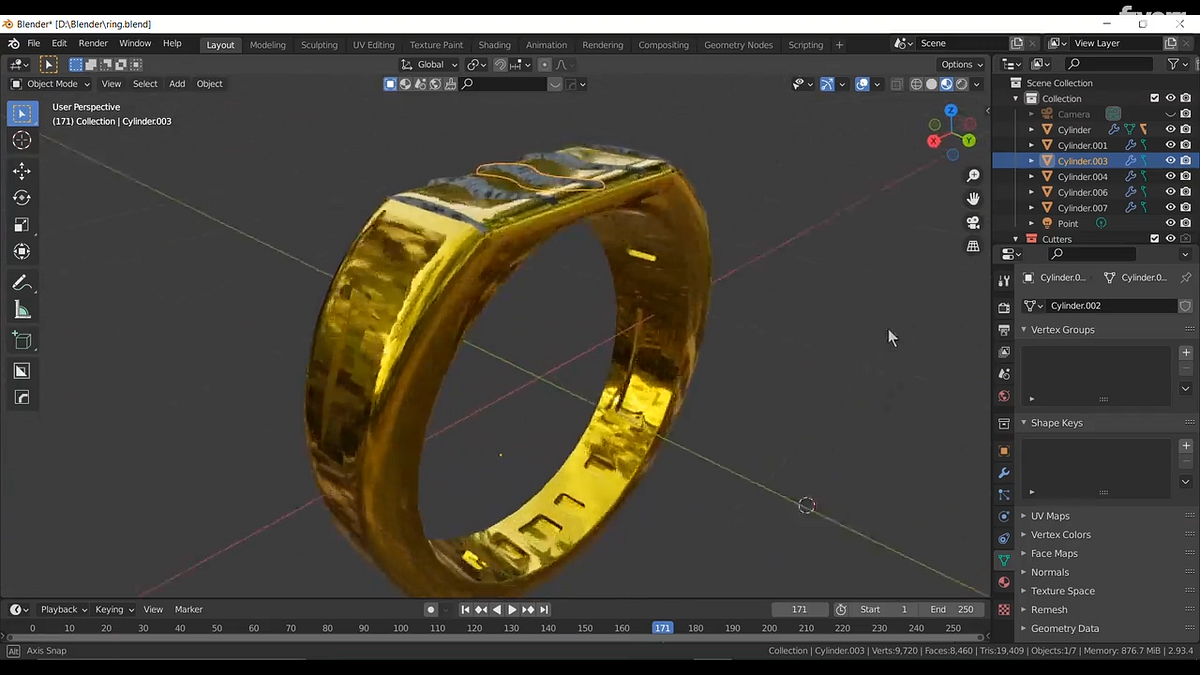
Task: Open the Object menu in the header
Action: point(209,84)
